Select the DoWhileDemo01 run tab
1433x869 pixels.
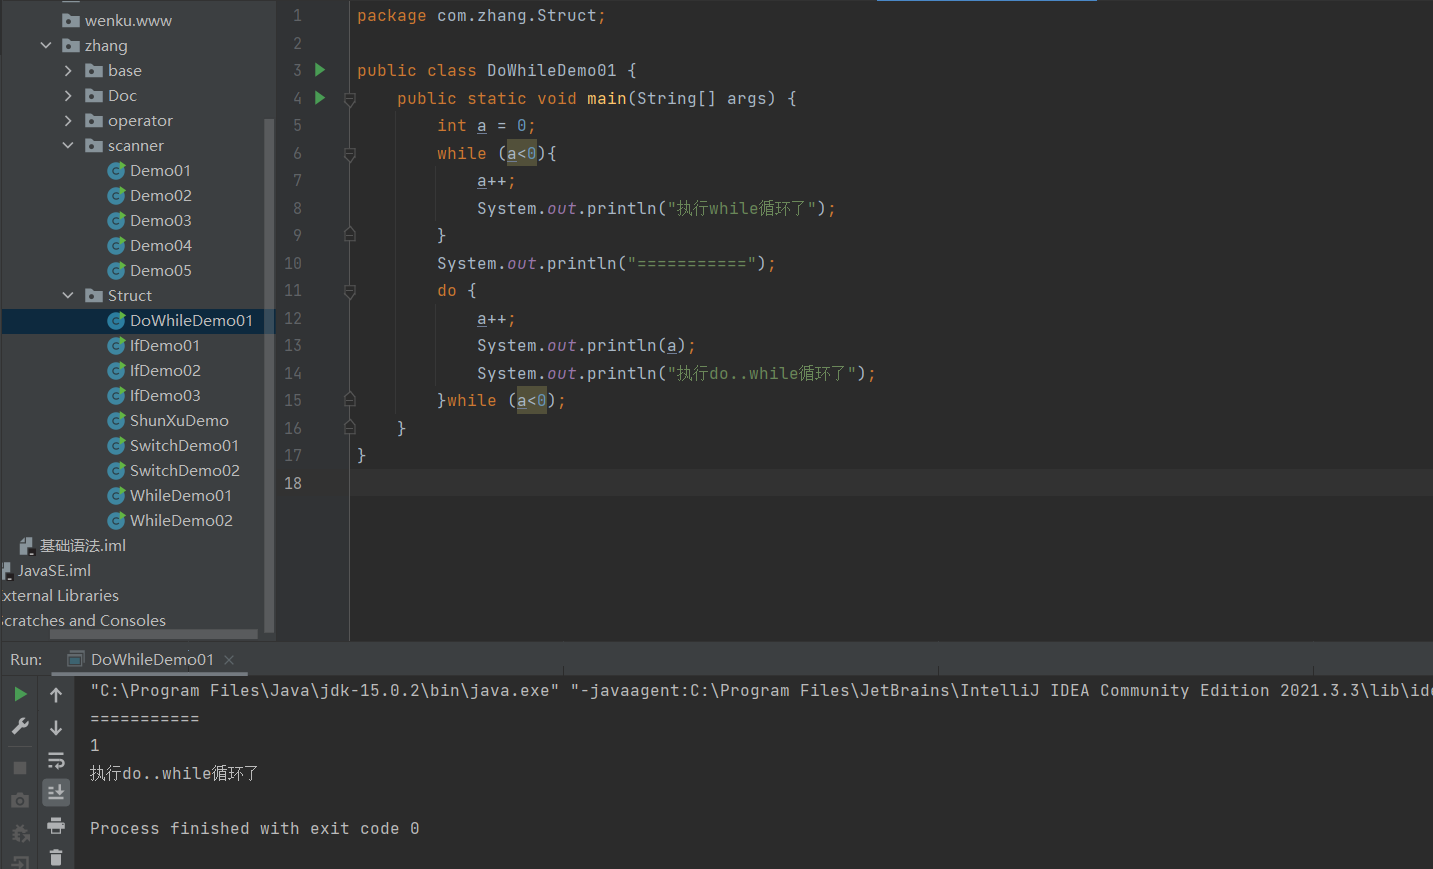tap(151, 660)
